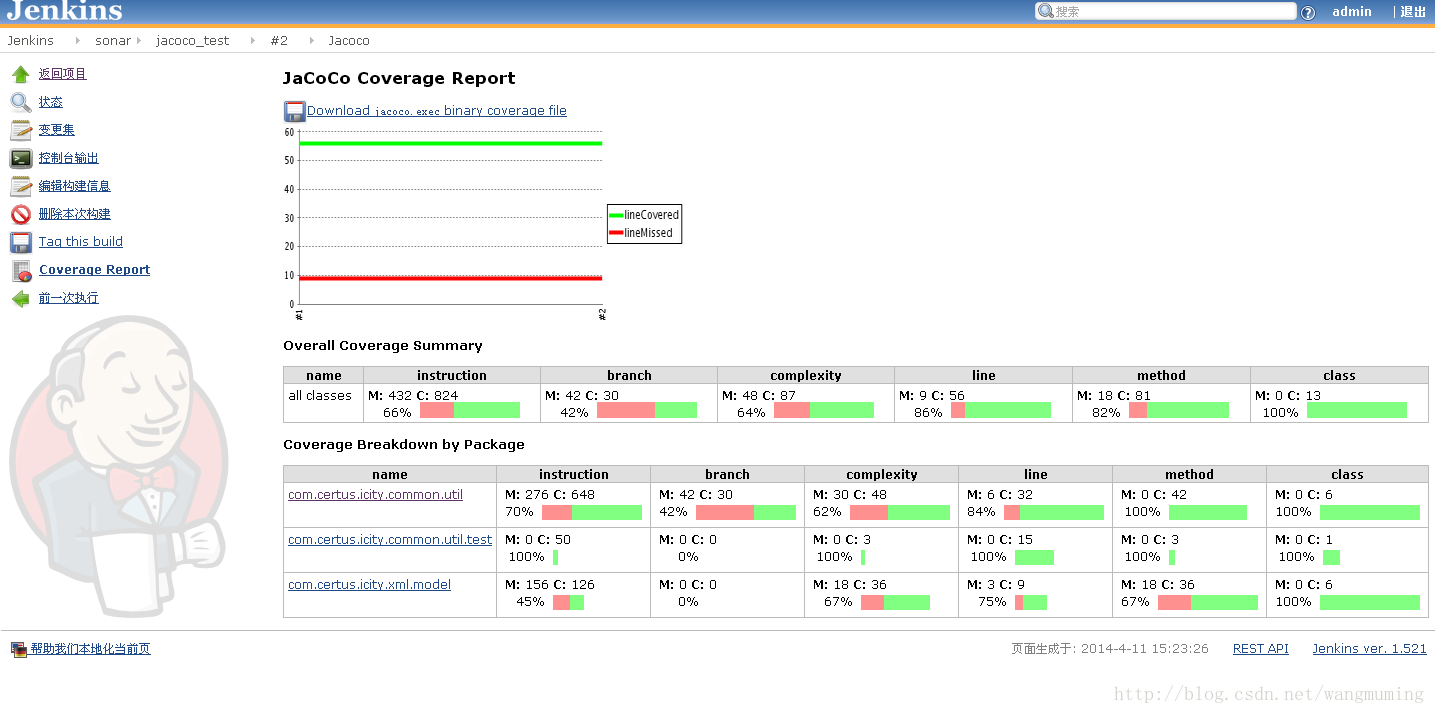Click the Jenkins logo in header
This screenshot has height=714, width=1435.
pos(64,11)
